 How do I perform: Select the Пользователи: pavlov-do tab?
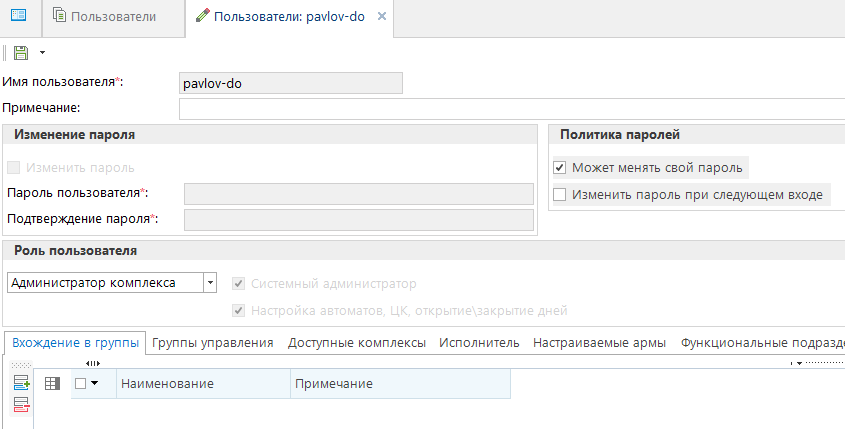[289, 17]
